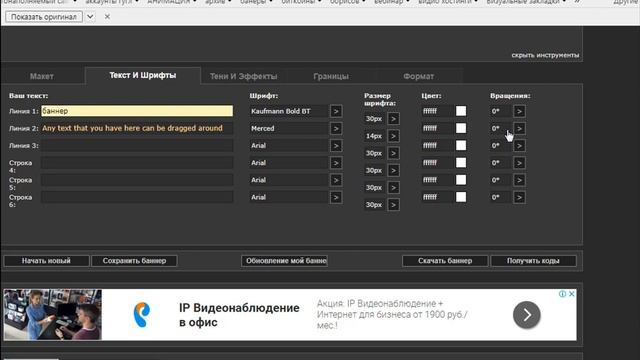Click the ad photo thumbnail
Screen dimensions: 640x360
coord(53,315)
